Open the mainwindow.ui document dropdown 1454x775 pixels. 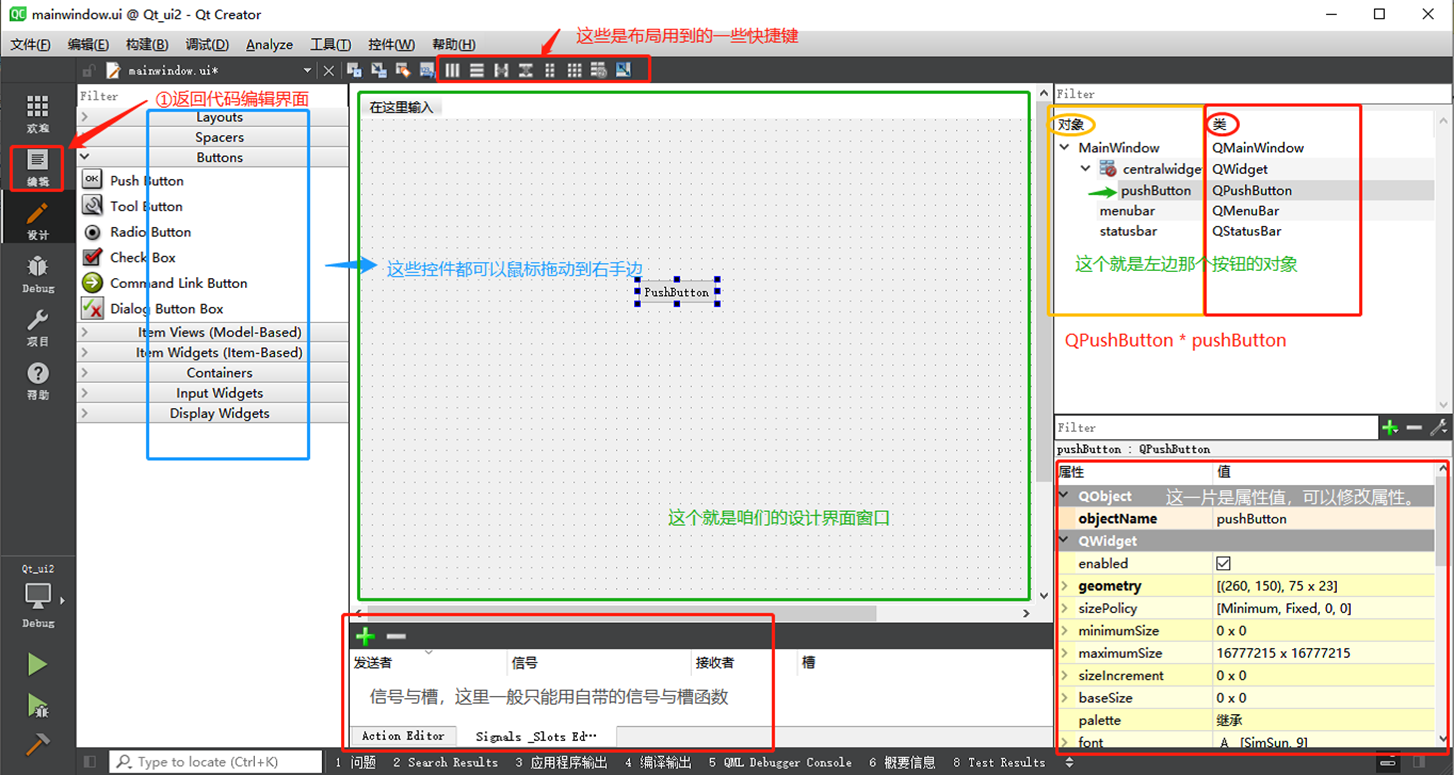(x=308, y=70)
